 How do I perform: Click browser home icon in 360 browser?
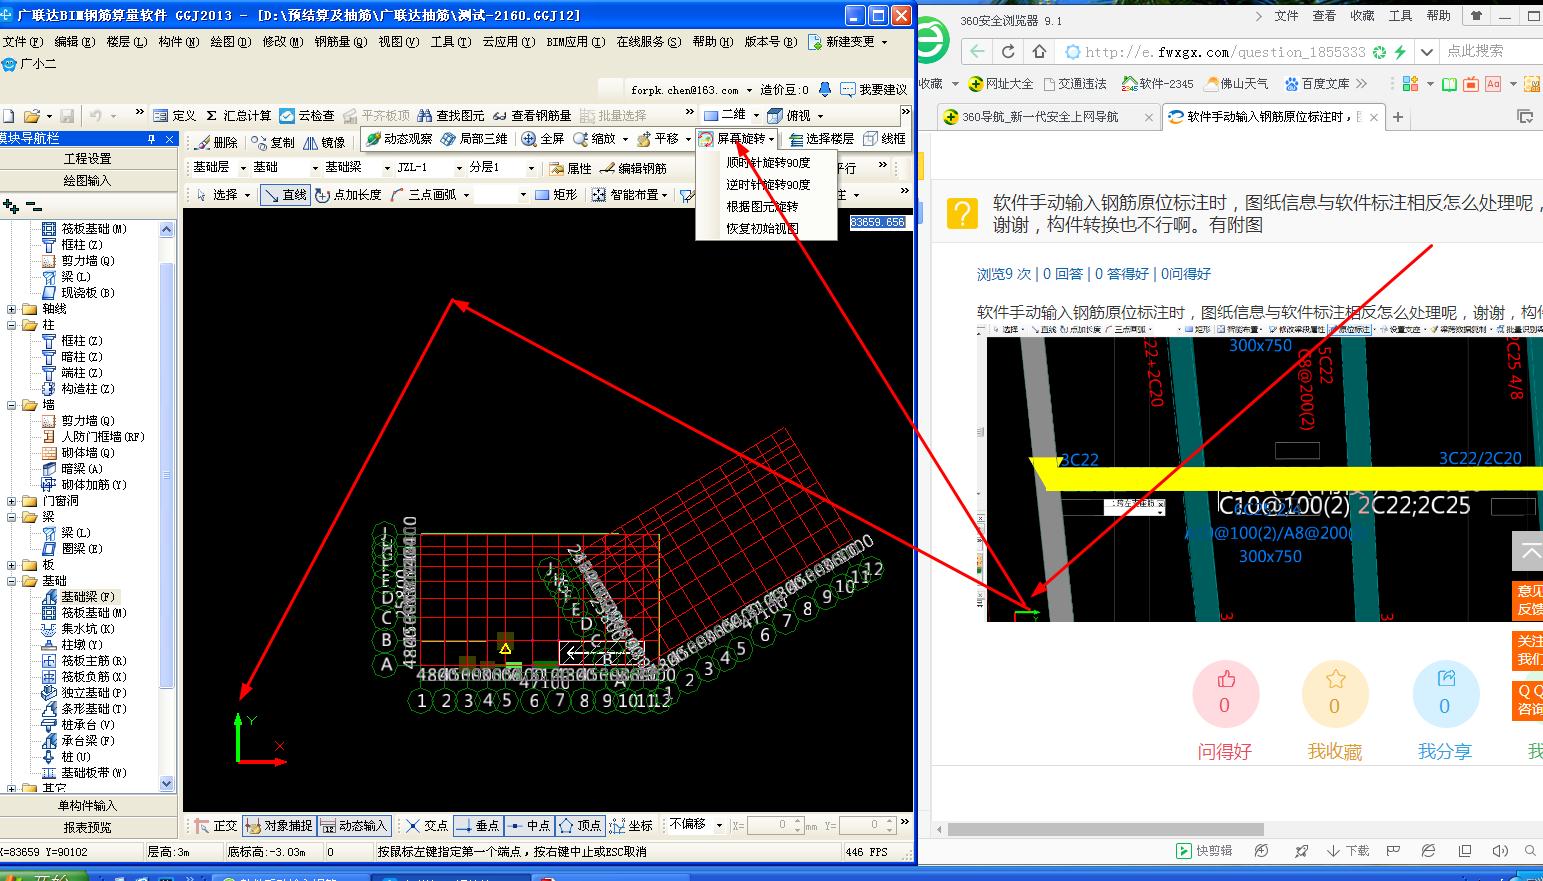coord(1040,52)
